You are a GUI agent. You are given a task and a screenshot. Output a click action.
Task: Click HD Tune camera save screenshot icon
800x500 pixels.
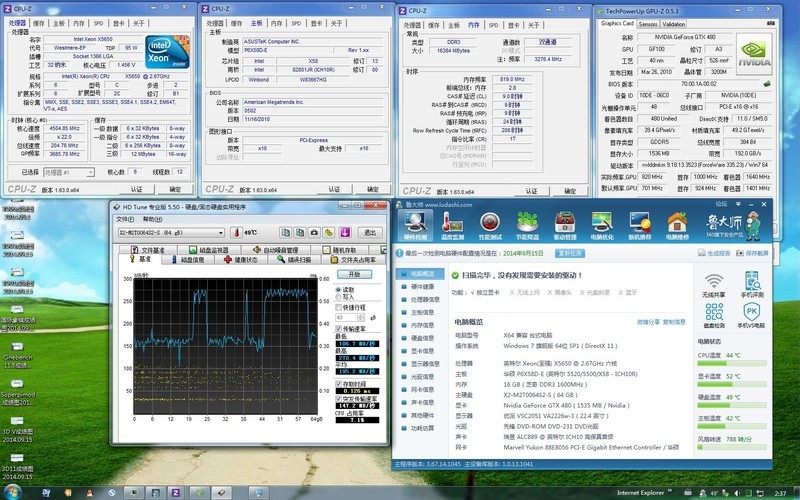[314, 233]
